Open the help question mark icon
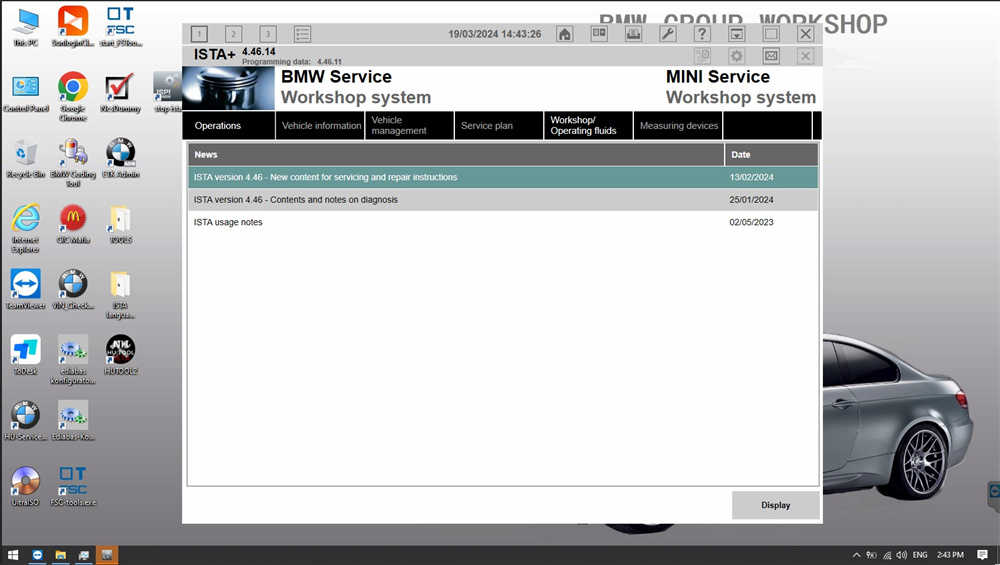Image resolution: width=1000 pixels, height=565 pixels. [x=702, y=34]
